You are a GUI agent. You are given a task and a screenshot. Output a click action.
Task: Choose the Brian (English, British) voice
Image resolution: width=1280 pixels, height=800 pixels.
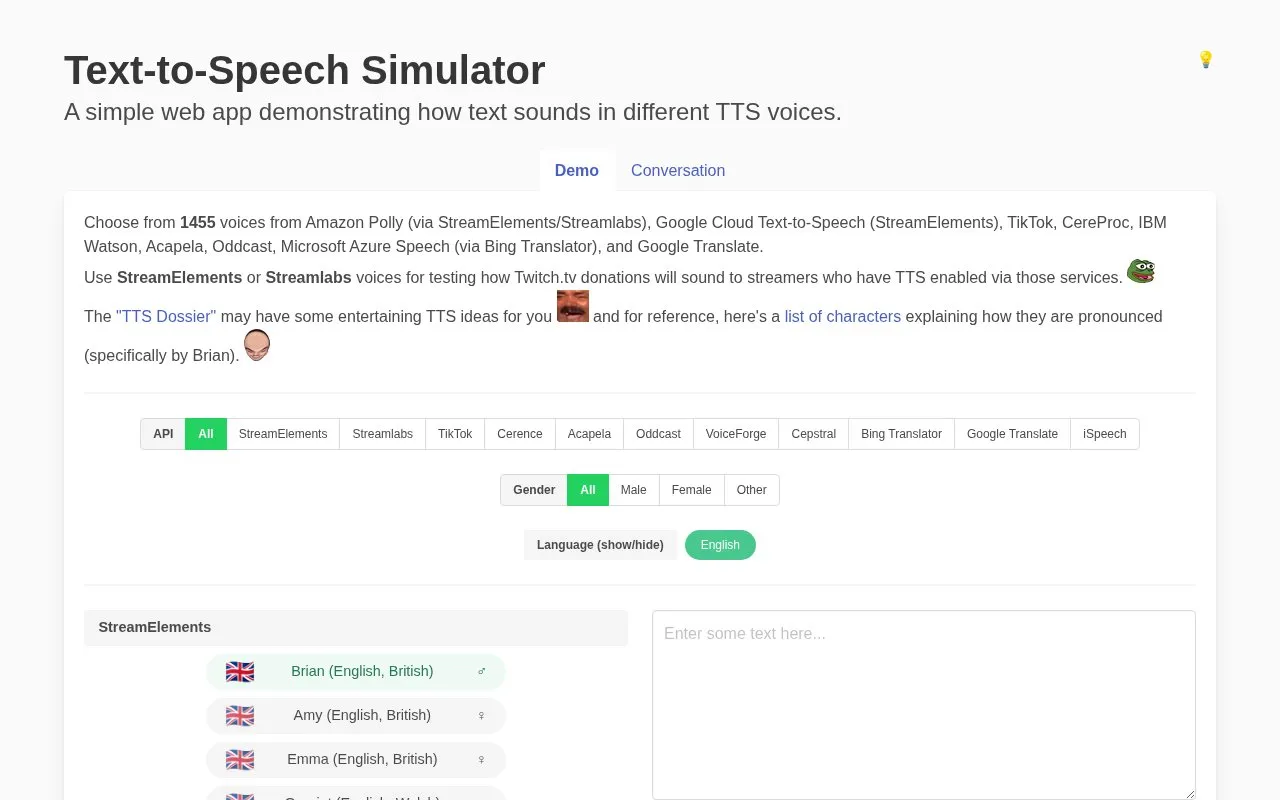coord(356,672)
